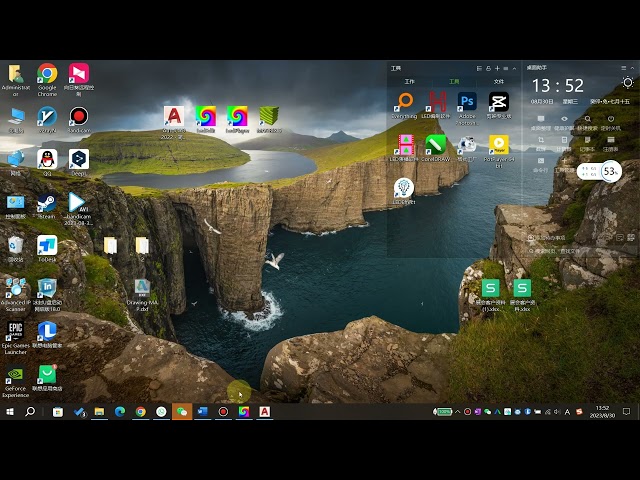This screenshot has height=480, width=640.
Task: Launch the light bulb LED control shortcut
Action: click(x=404, y=188)
